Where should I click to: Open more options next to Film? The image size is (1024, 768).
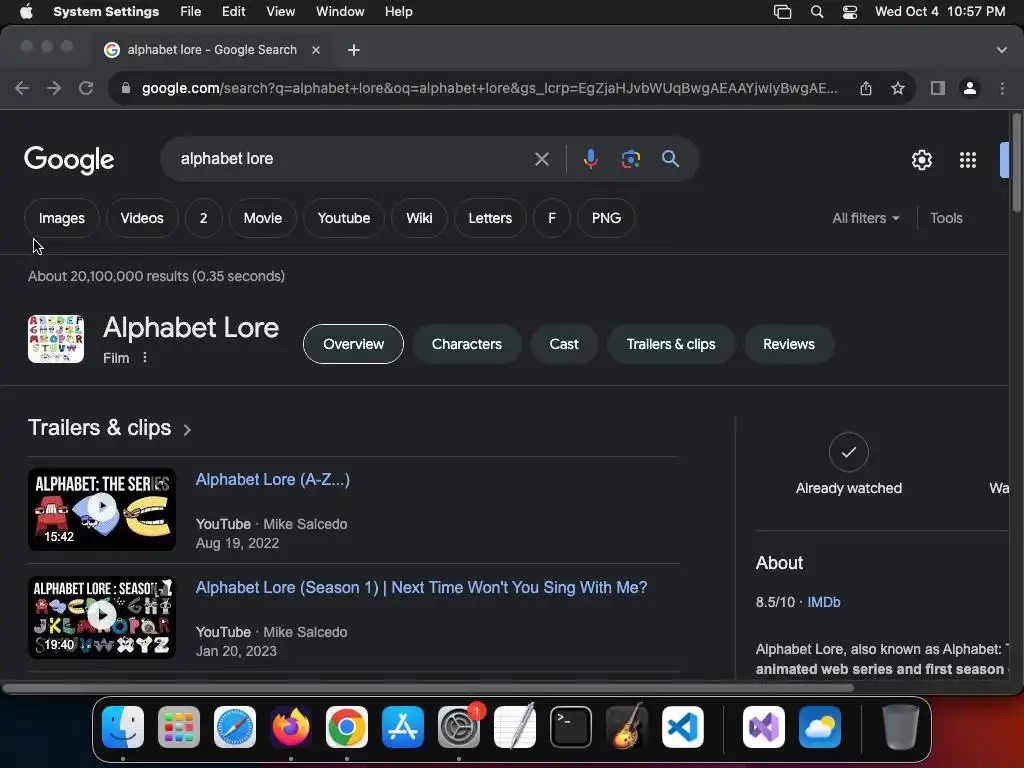click(145, 358)
